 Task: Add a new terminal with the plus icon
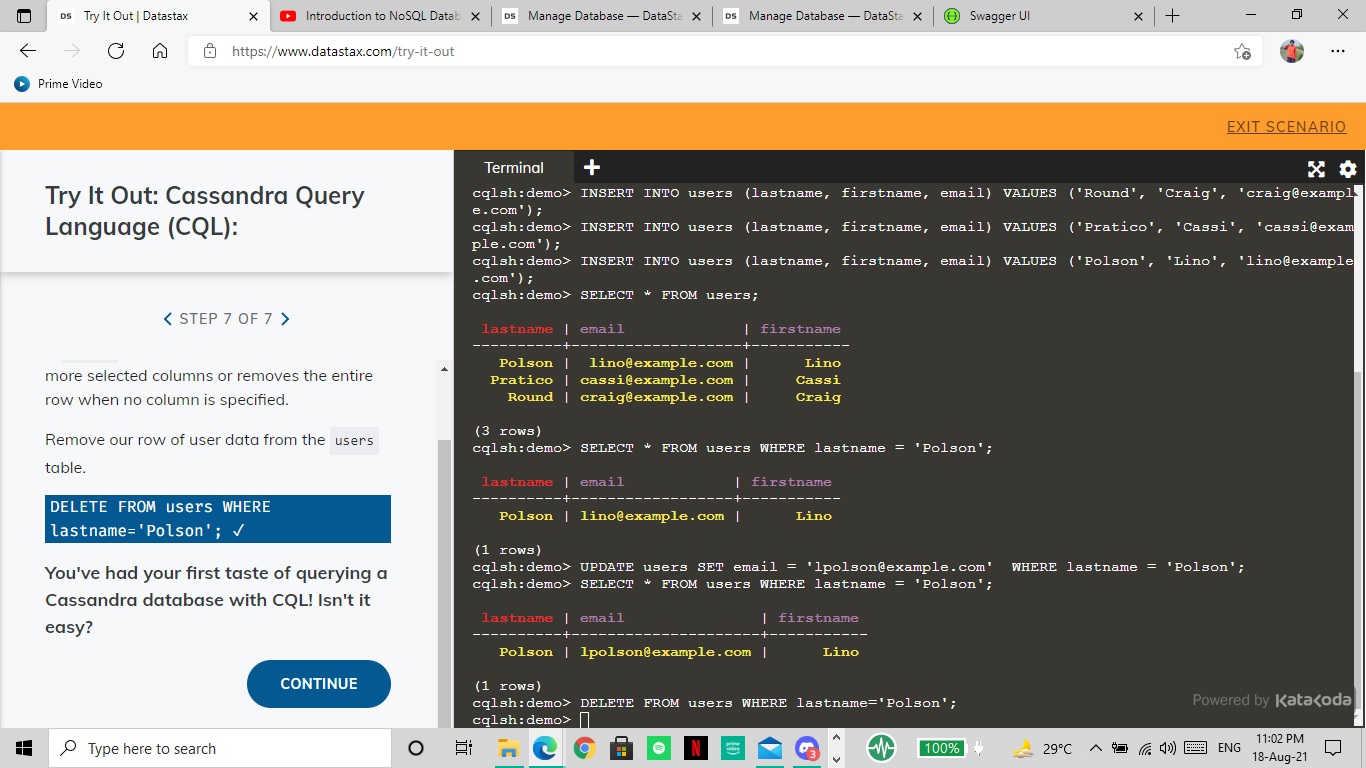pyautogui.click(x=591, y=166)
